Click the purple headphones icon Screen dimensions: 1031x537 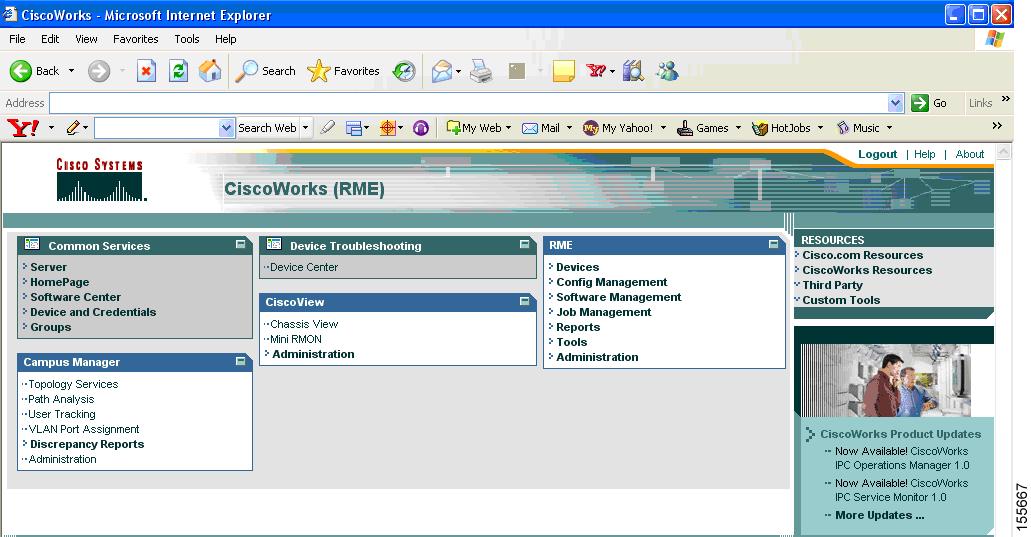[421, 128]
